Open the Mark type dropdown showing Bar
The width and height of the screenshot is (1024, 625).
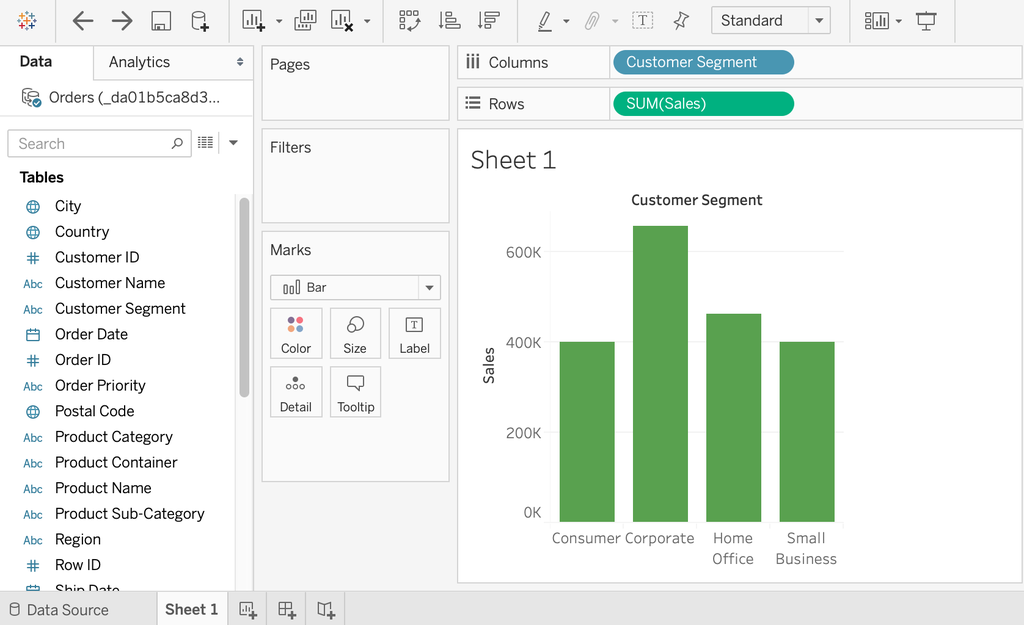point(355,287)
